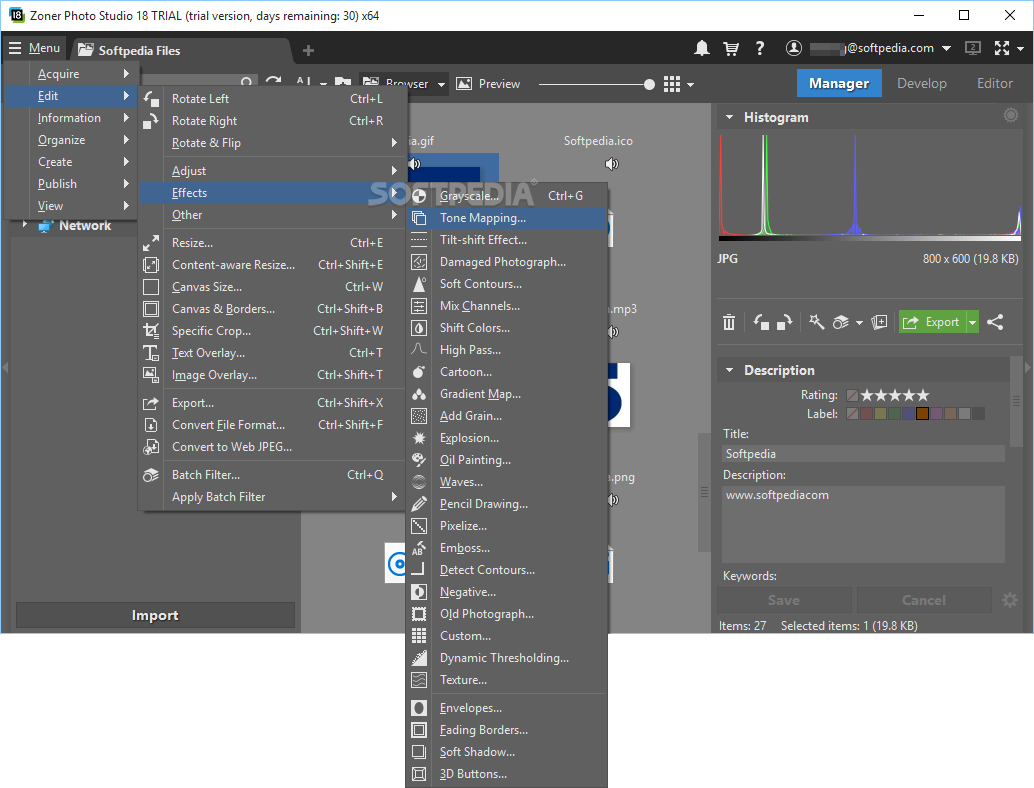Toggle the Preview mode button

coord(488,84)
